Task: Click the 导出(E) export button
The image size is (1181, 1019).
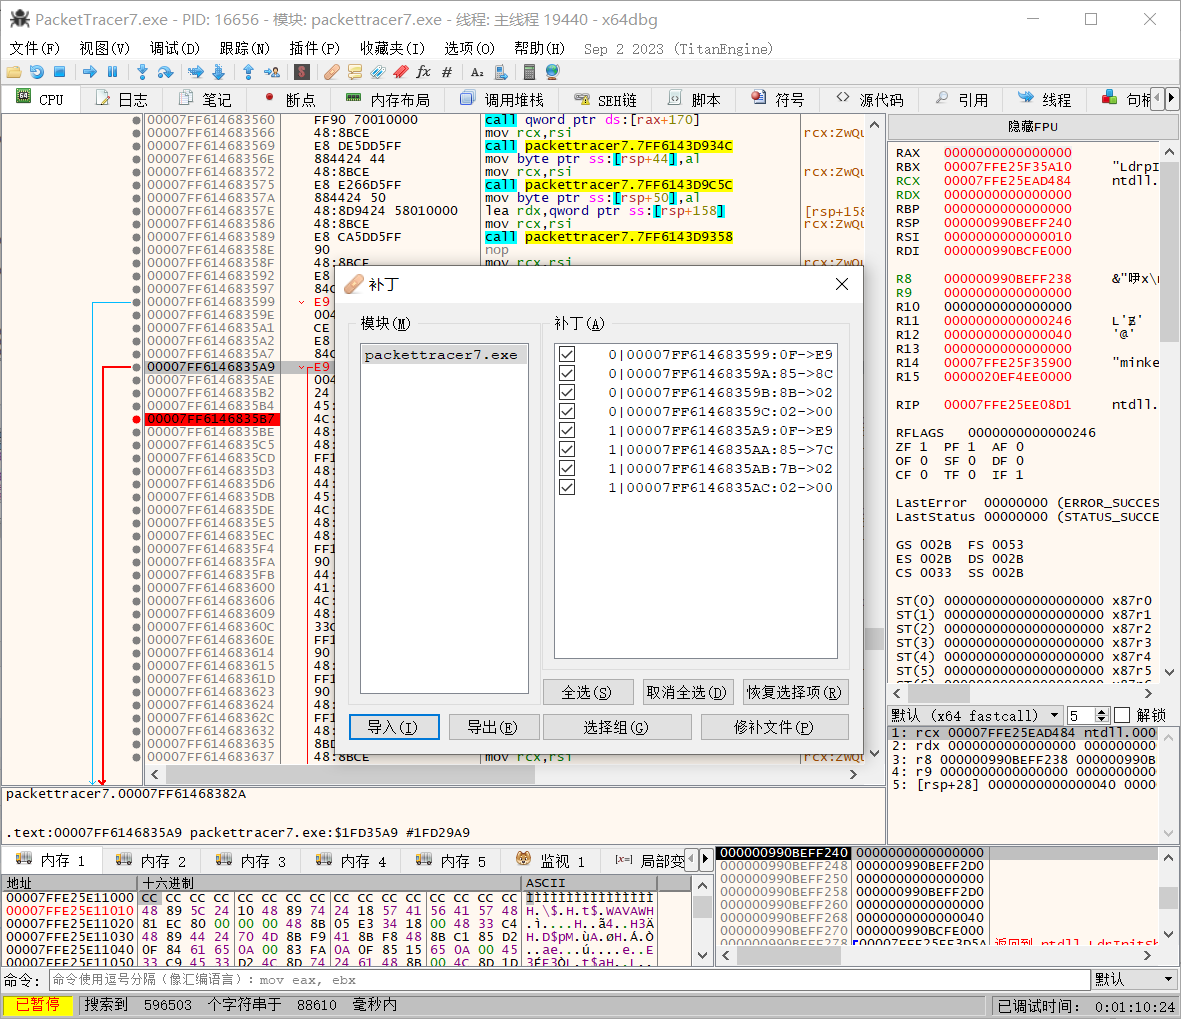Action: [x=493, y=727]
